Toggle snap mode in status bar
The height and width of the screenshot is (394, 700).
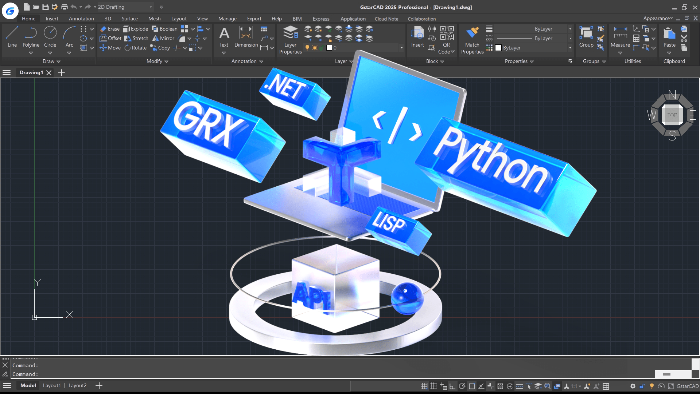coord(433,386)
